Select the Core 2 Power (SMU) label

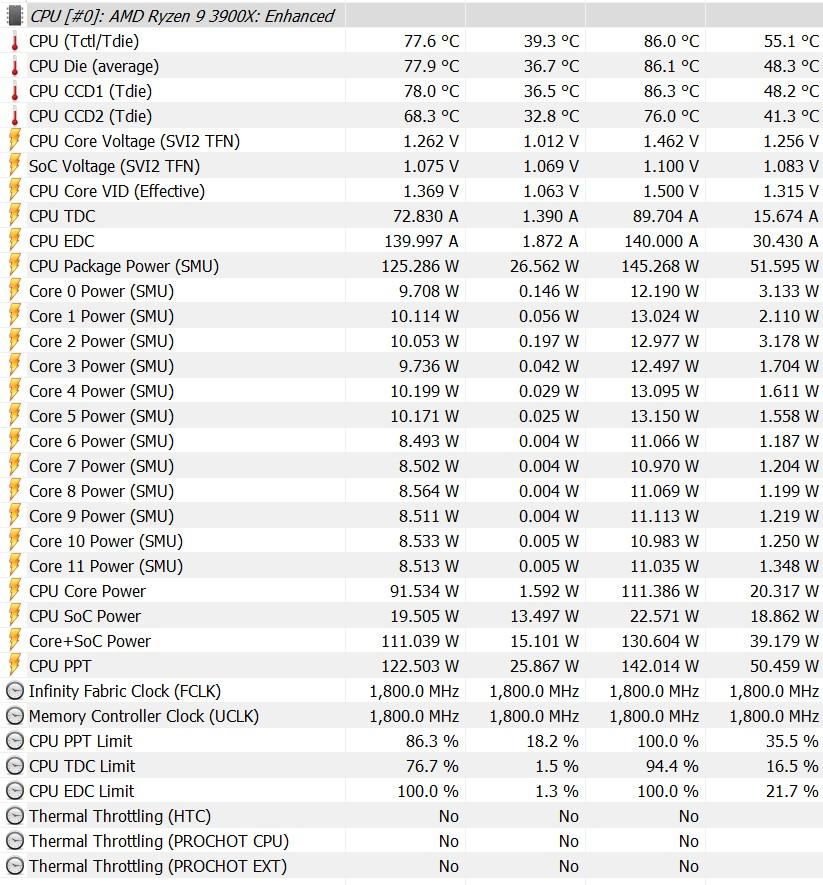point(102,341)
